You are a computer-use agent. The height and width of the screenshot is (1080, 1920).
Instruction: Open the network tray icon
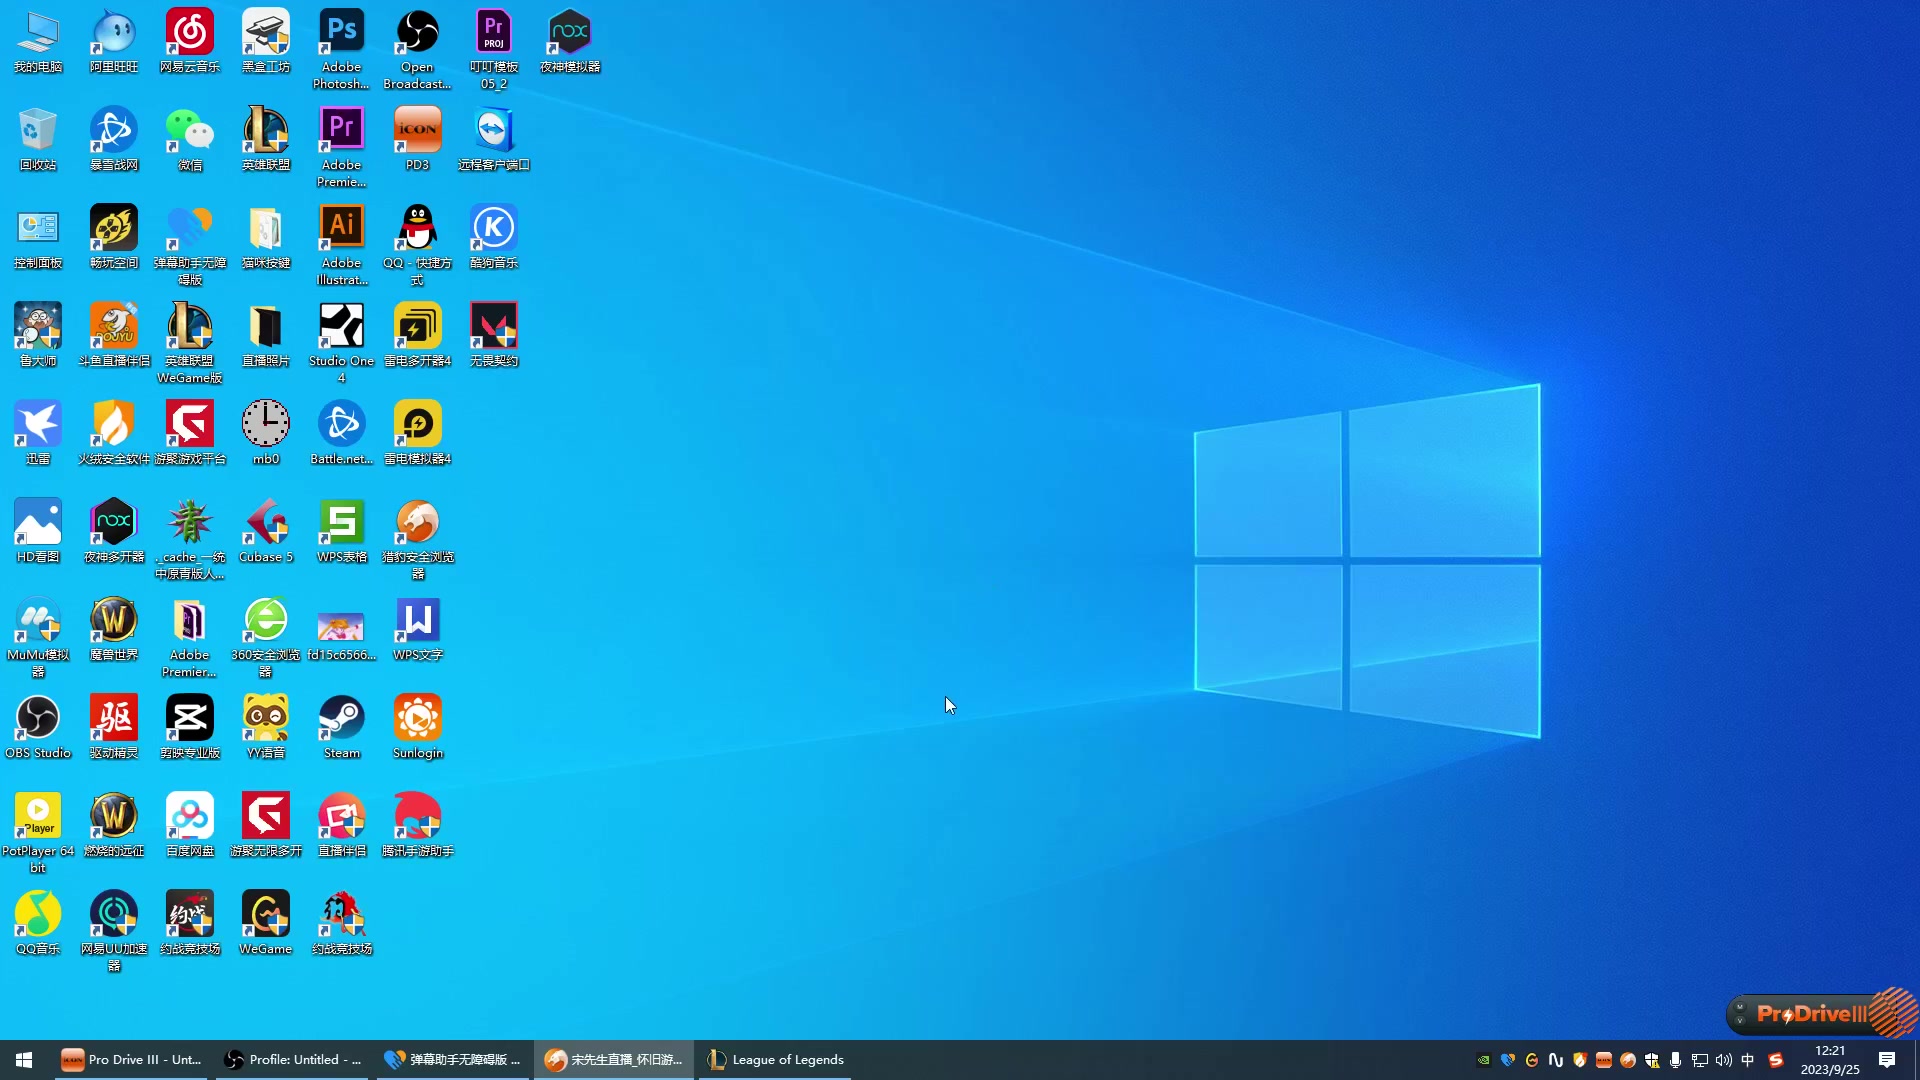tap(1700, 1060)
